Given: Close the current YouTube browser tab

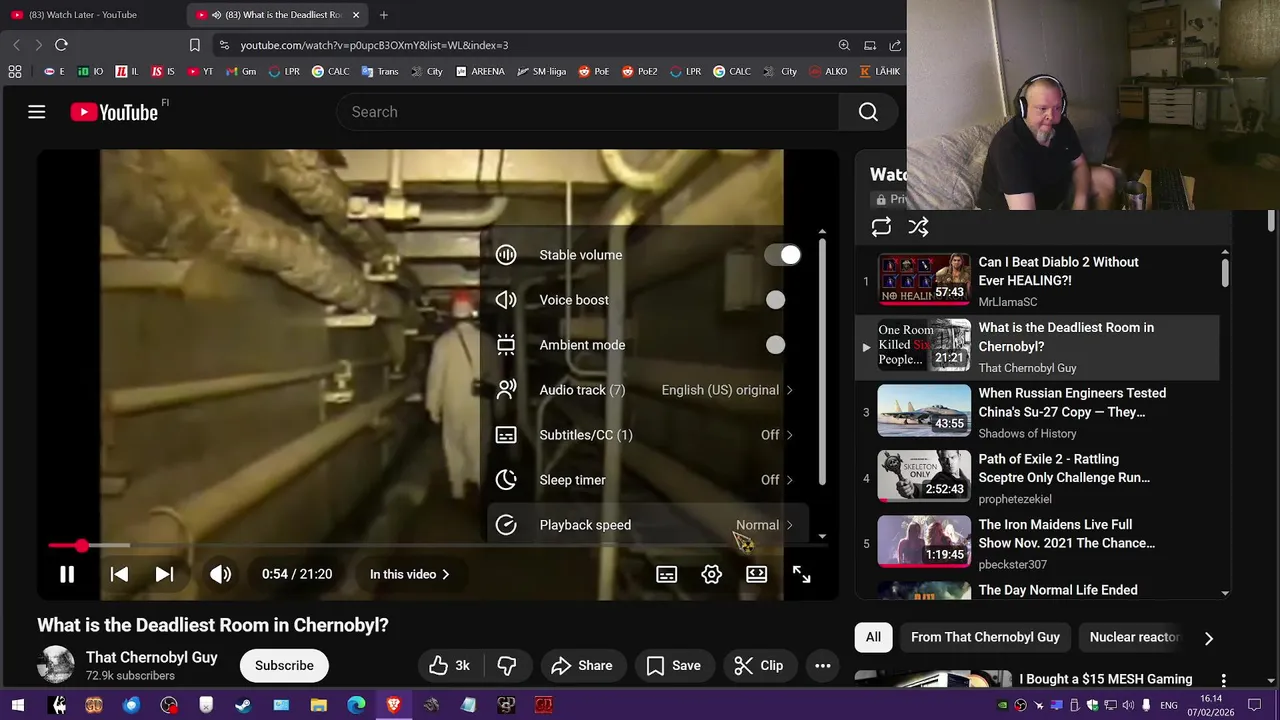Looking at the screenshot, I should 356,15.
